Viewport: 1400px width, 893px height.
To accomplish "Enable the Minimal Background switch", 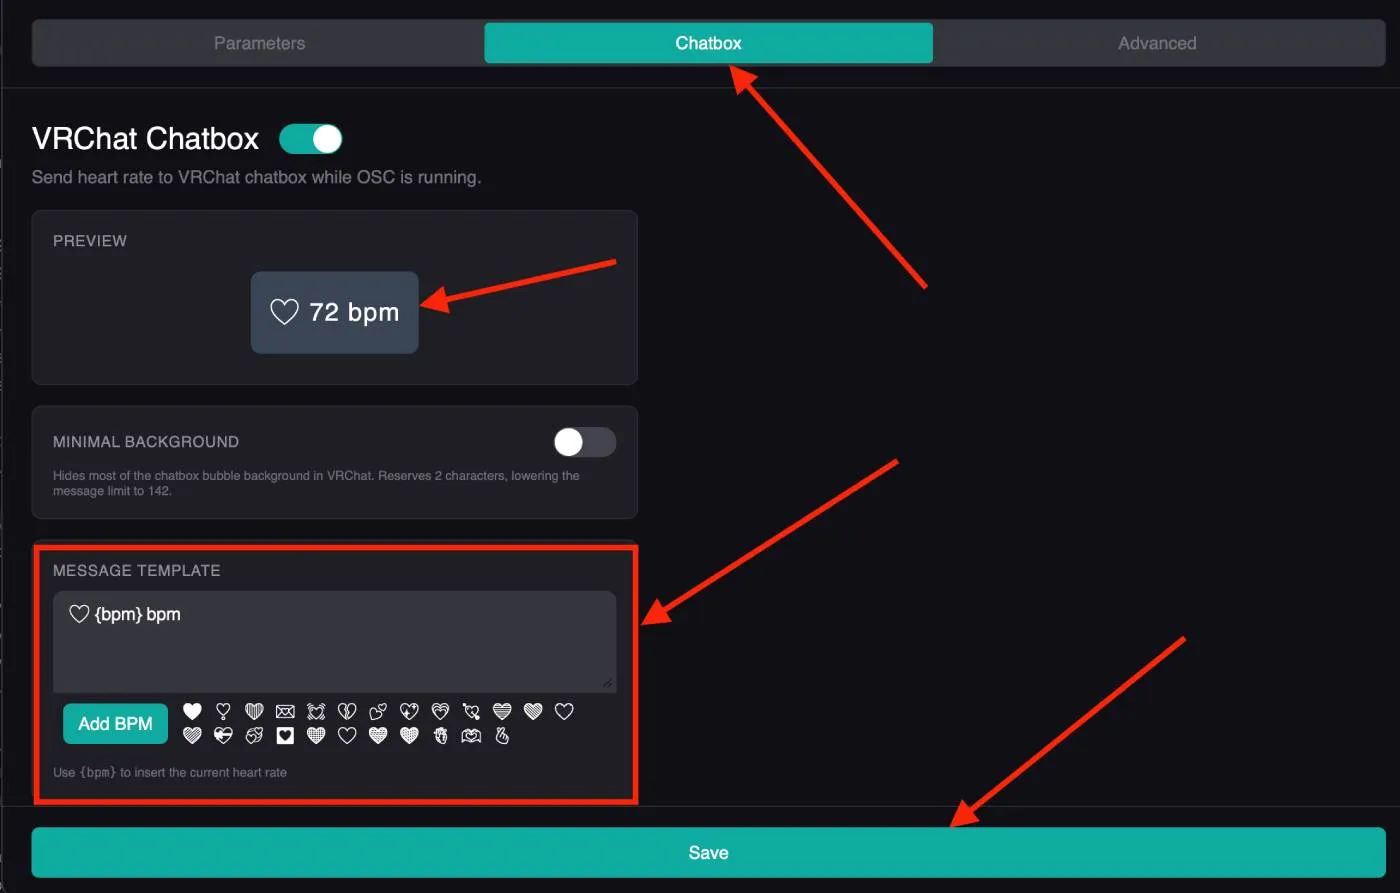I will pos(585,442).
